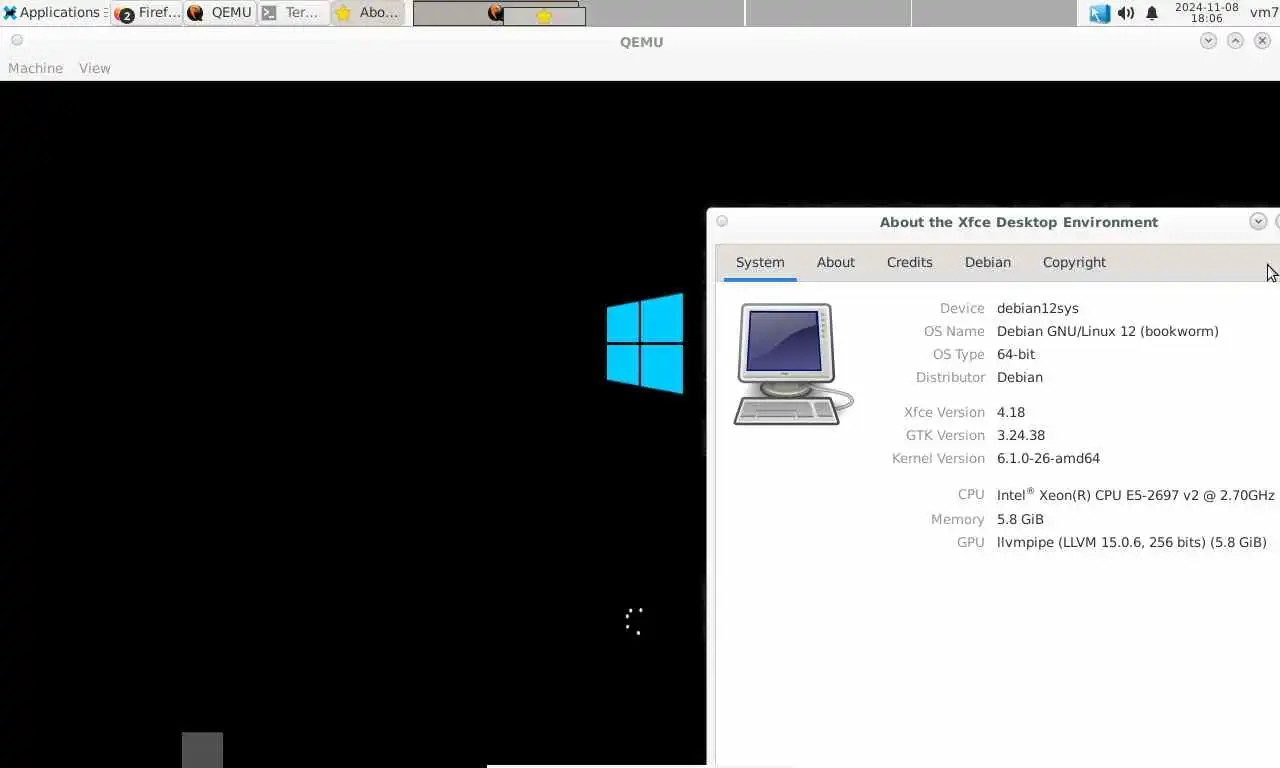The width and height of the screenshot is (1280, 768).
Task: Click the GPU value llvmpipe
Action: click(1132, 543)
